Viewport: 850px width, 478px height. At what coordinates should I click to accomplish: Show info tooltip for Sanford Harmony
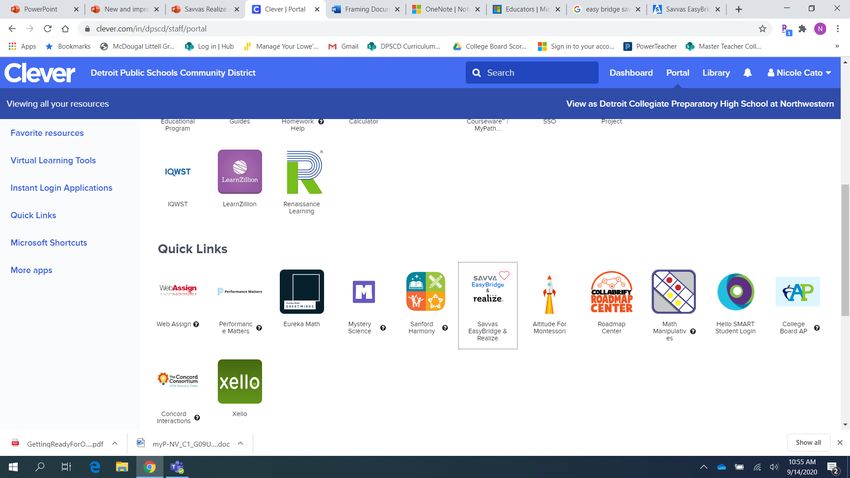pyautogui.click(x=445, y=328)
